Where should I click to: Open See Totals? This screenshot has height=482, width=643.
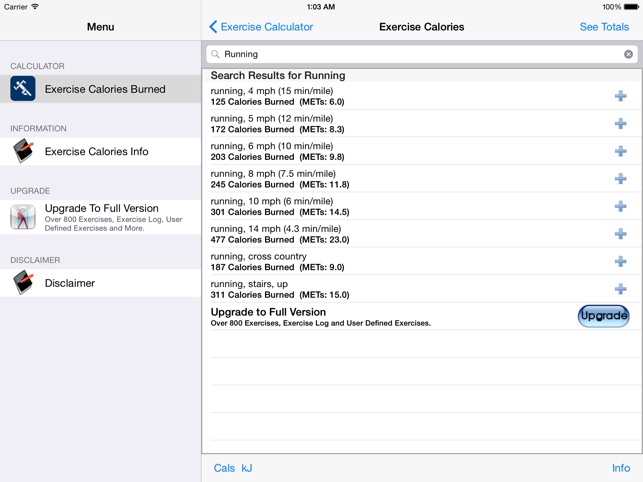[604, 27]
